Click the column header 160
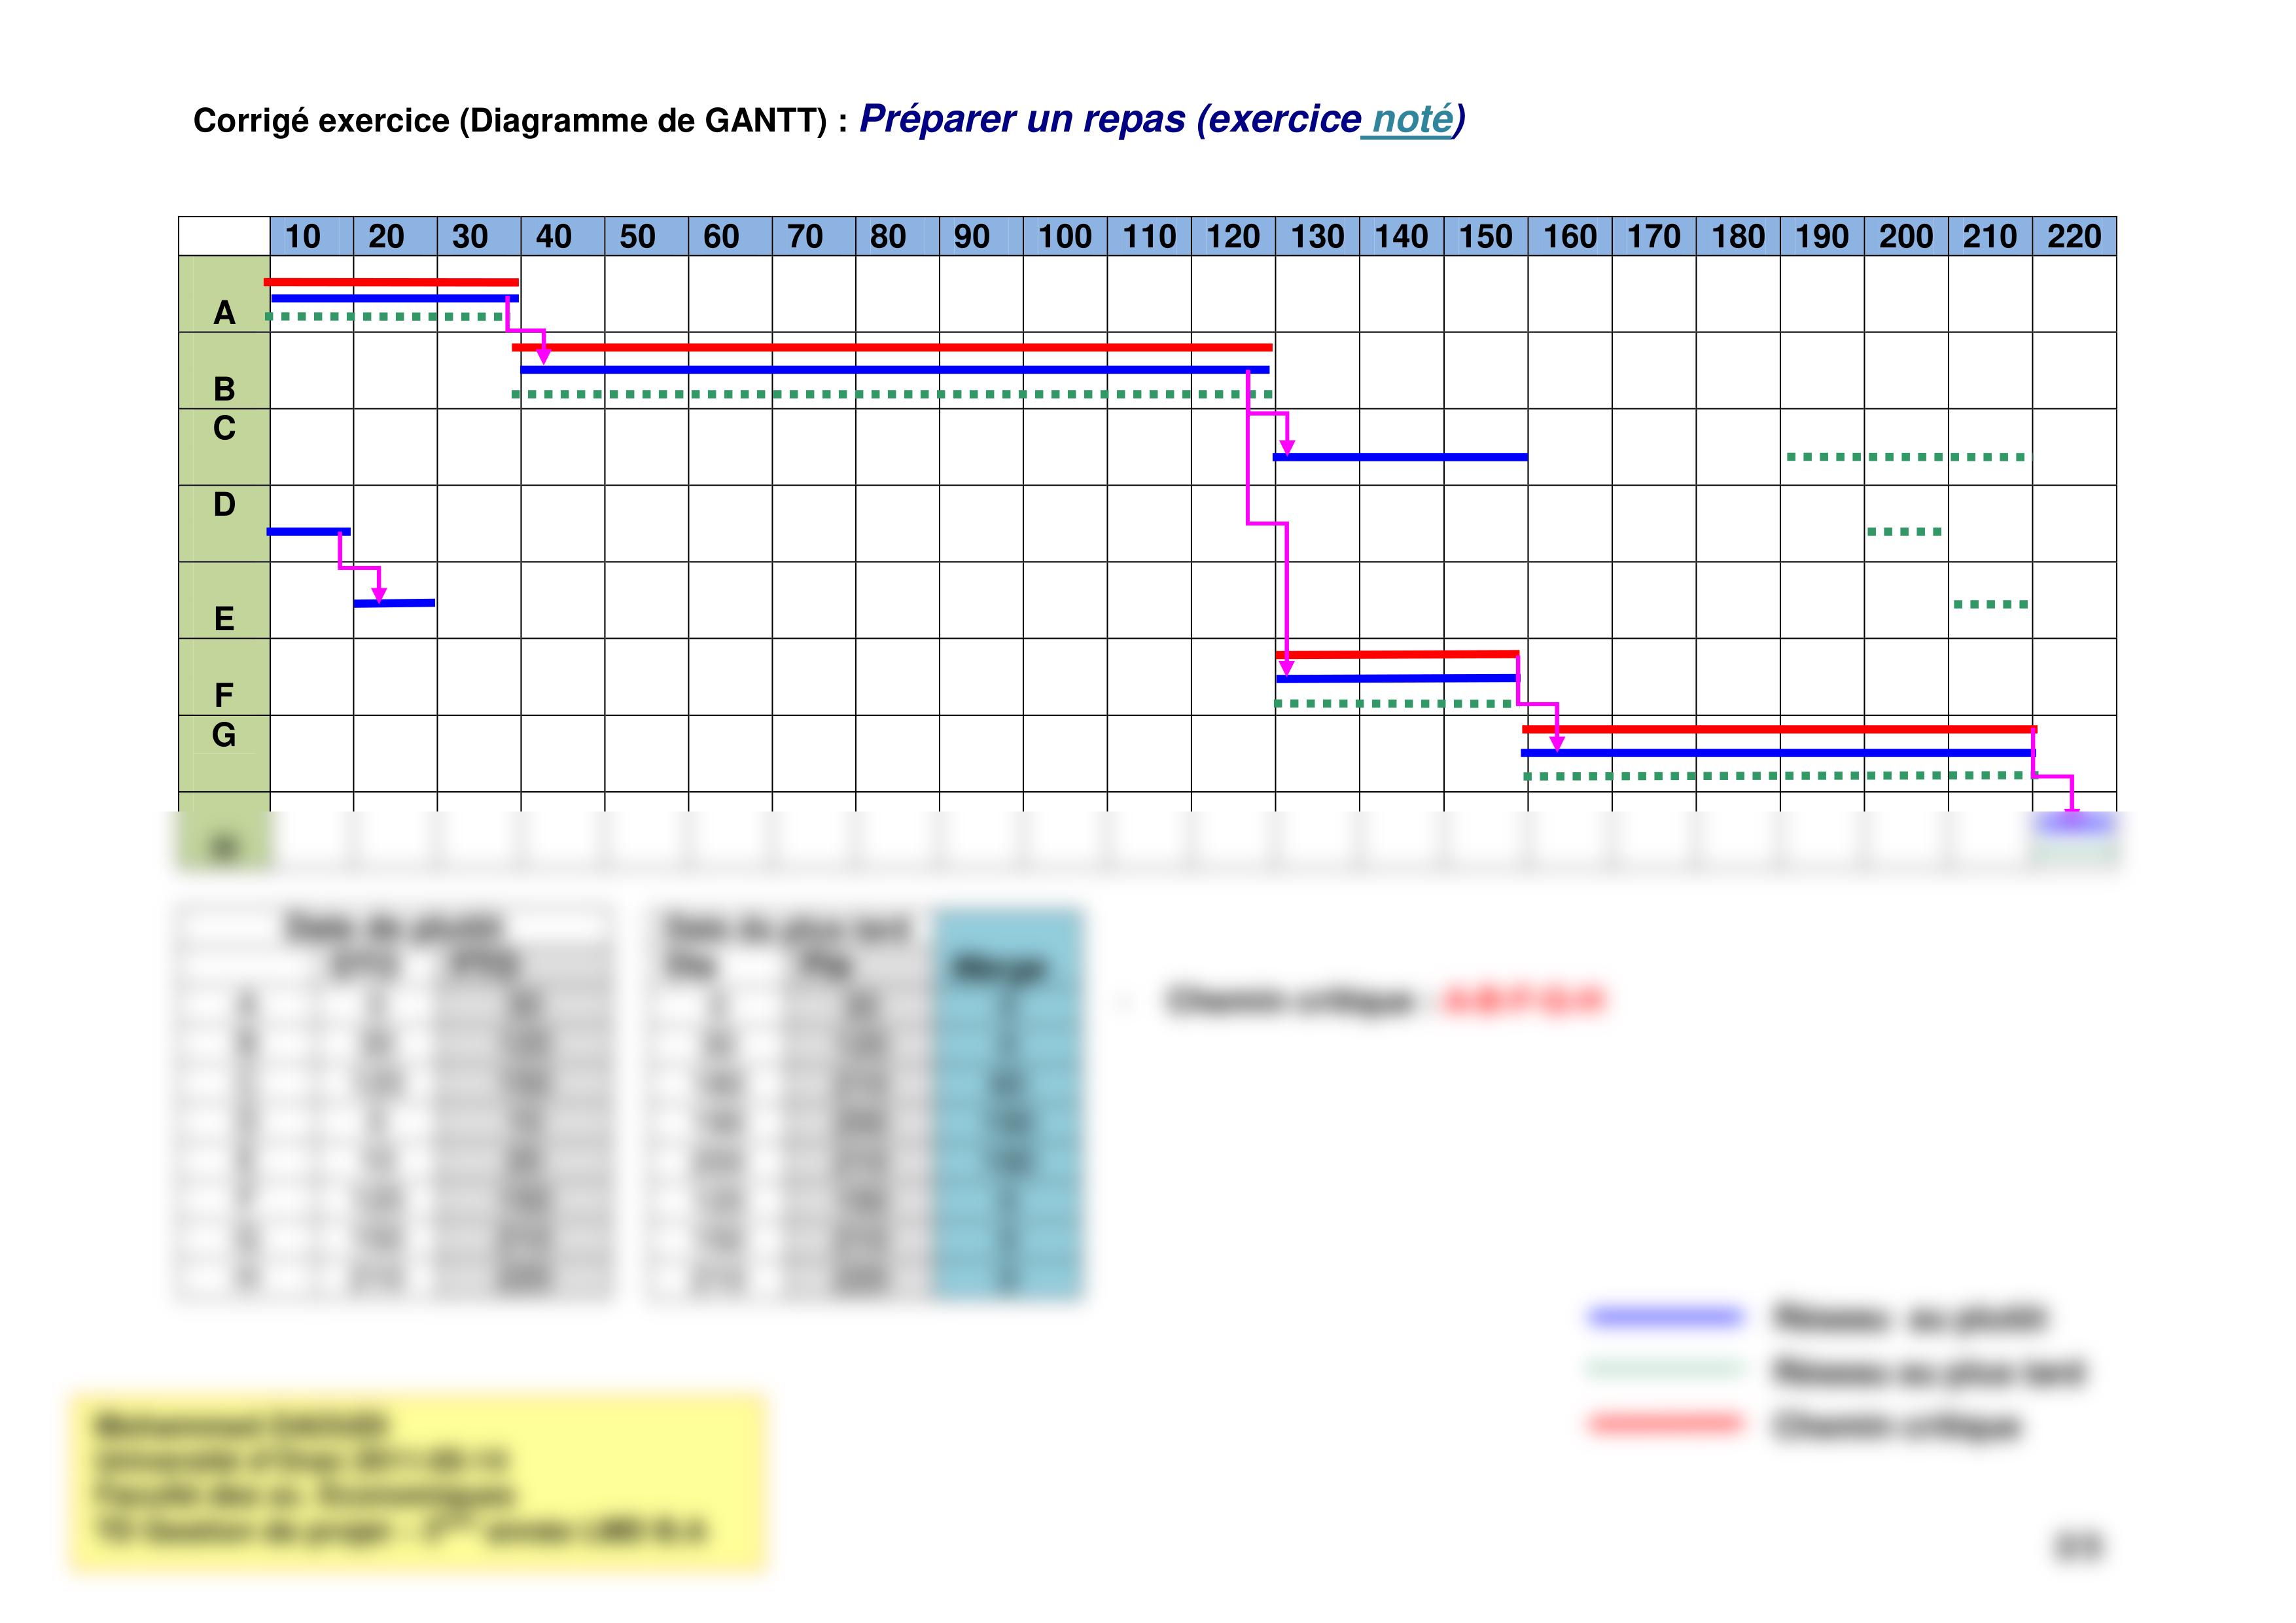This screenshot has width=2296, height=1623. coord(1570,237)
